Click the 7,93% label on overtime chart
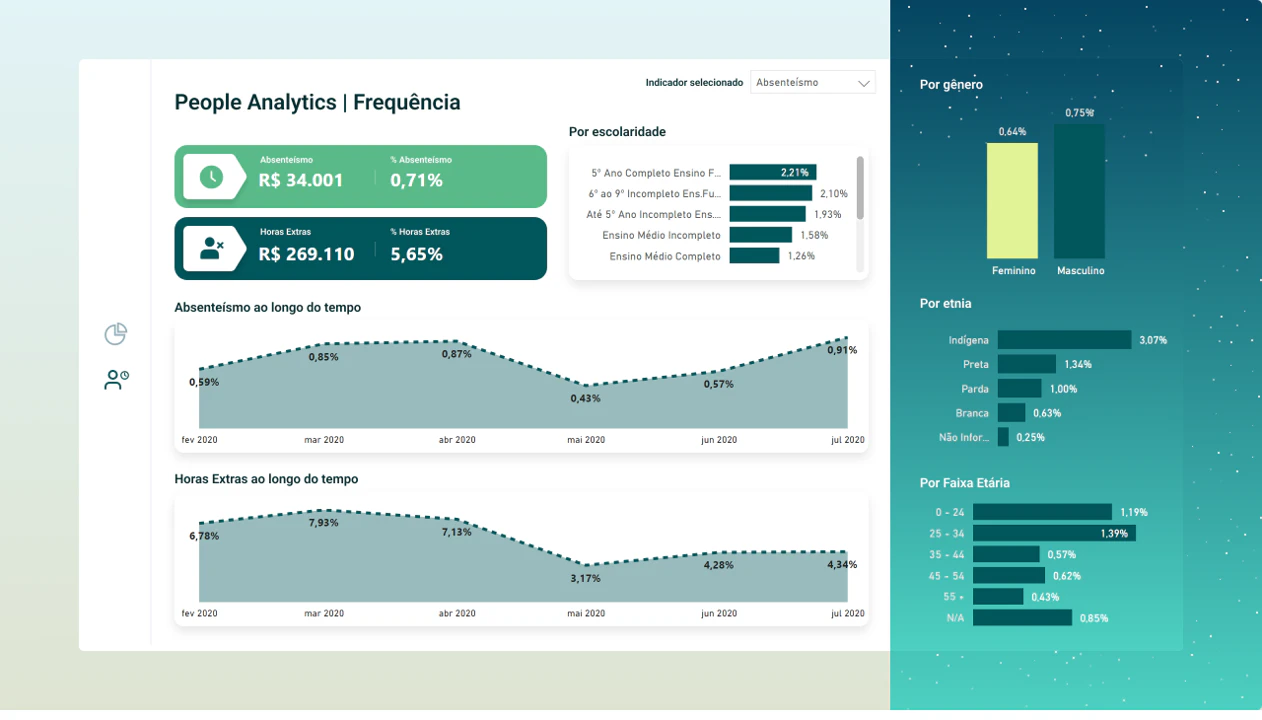1262x720 pixels. tap(323, 523)
